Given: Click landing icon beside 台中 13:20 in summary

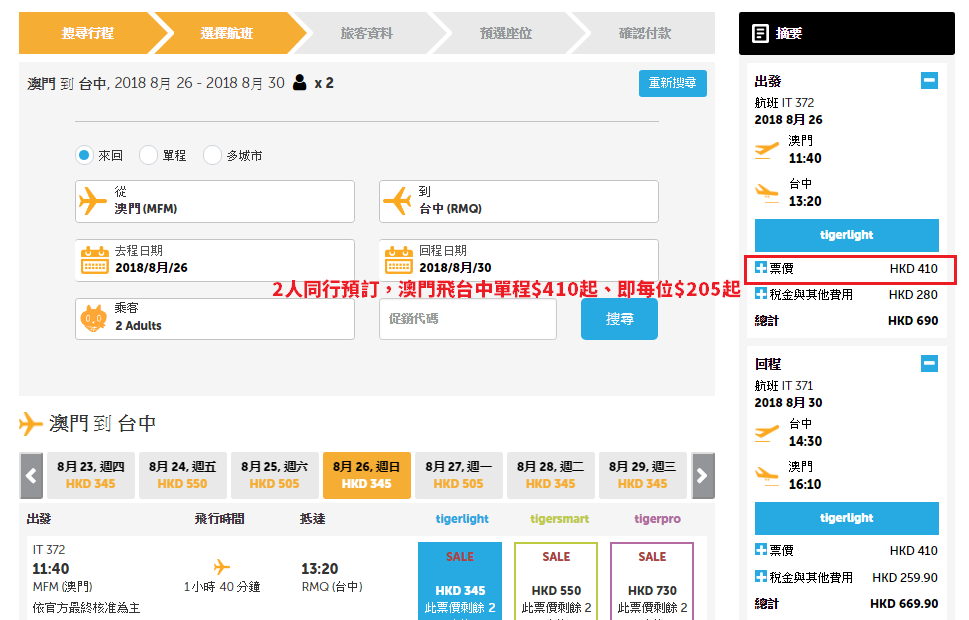Looking at the screenshot, I should click(767, 193).
